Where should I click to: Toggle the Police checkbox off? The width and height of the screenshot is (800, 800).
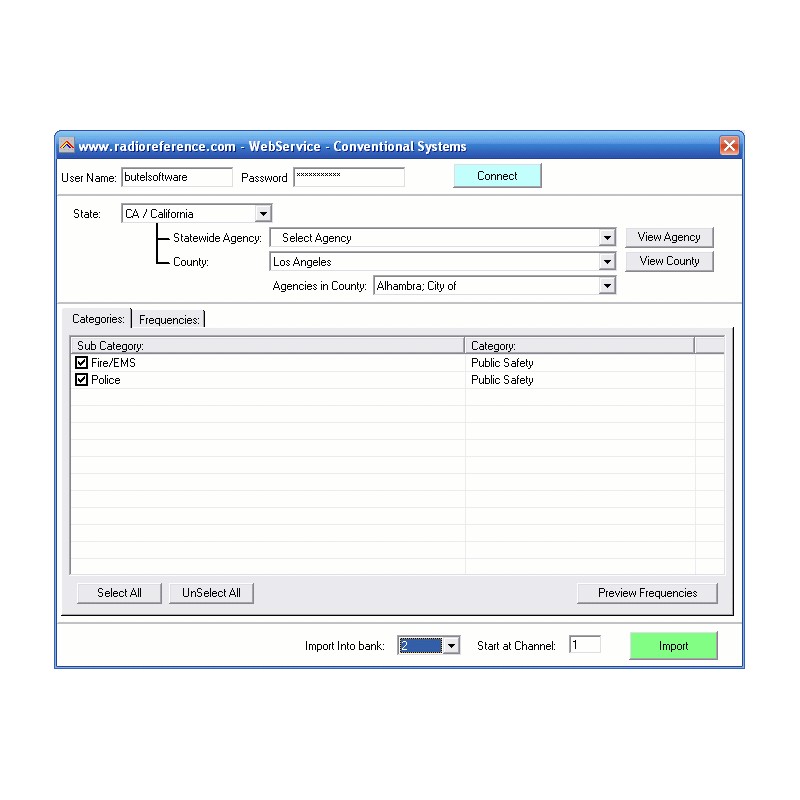coord(82,380)
